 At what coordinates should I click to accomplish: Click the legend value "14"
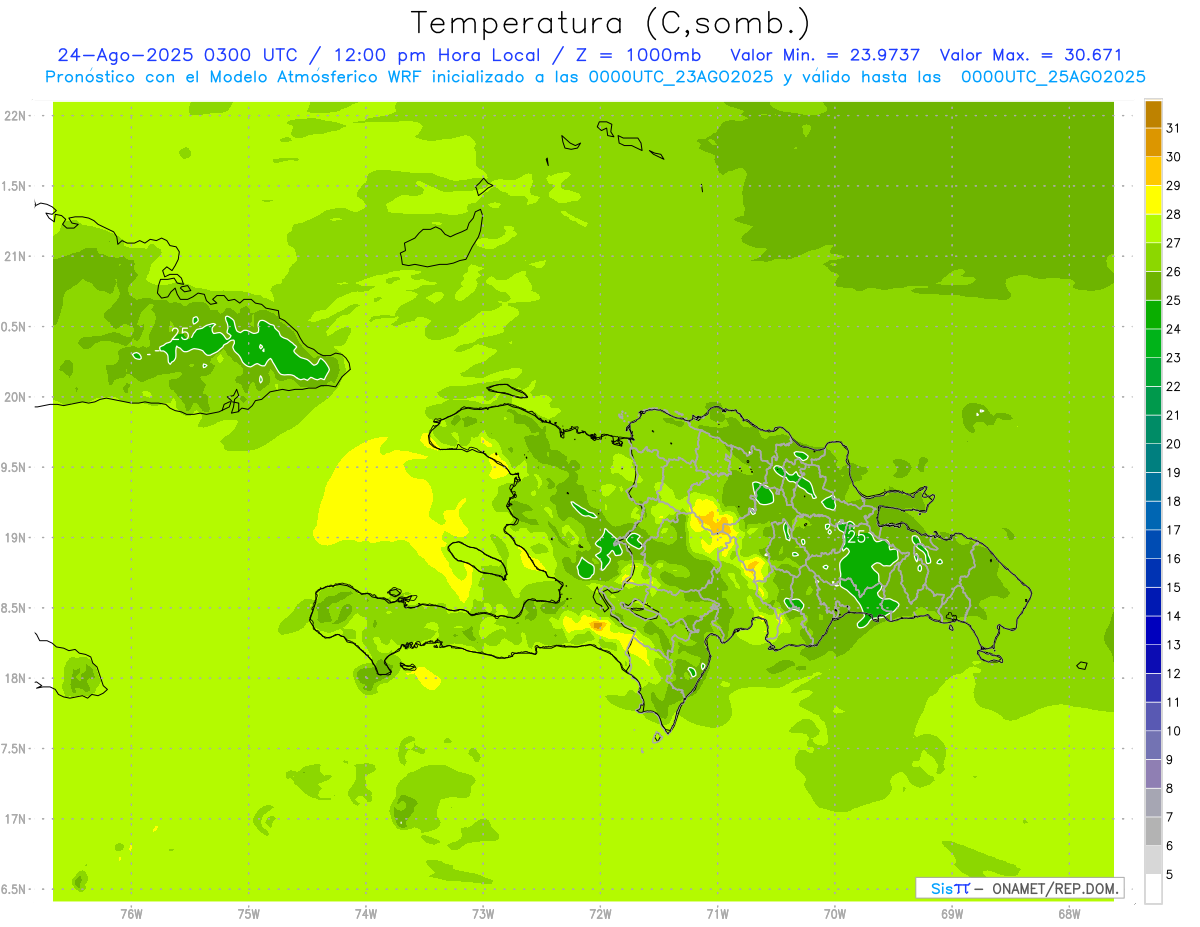coord(1174,616)
